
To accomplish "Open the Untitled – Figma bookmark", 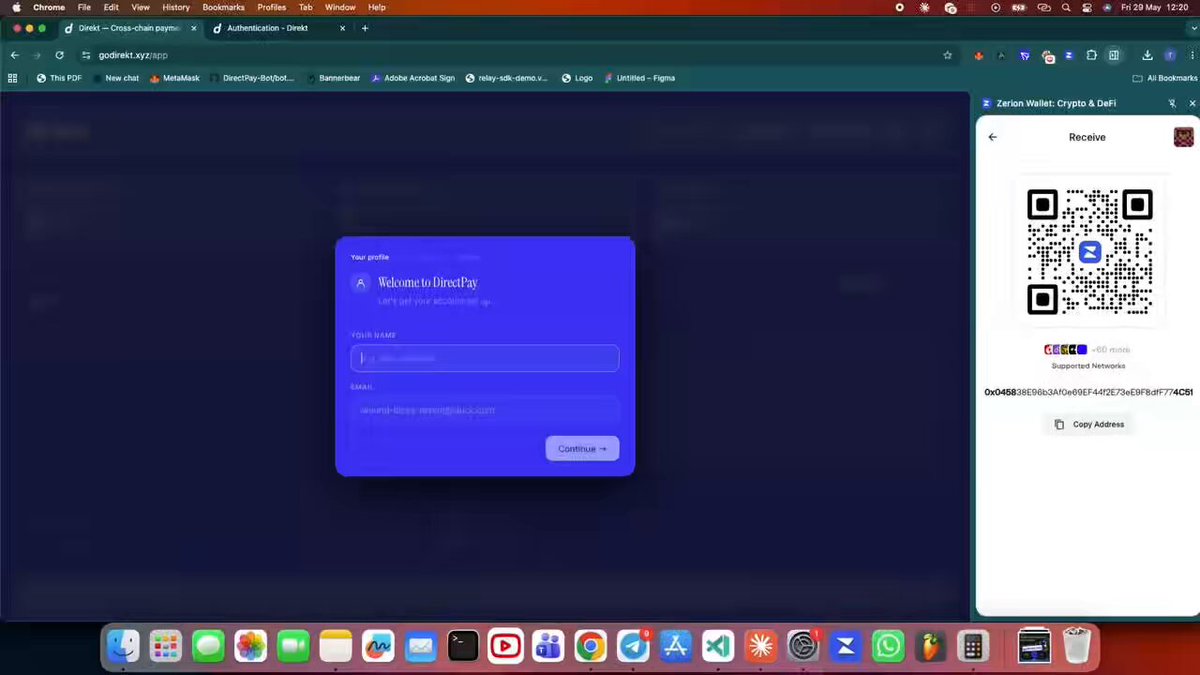I will [x=640, y=78].
